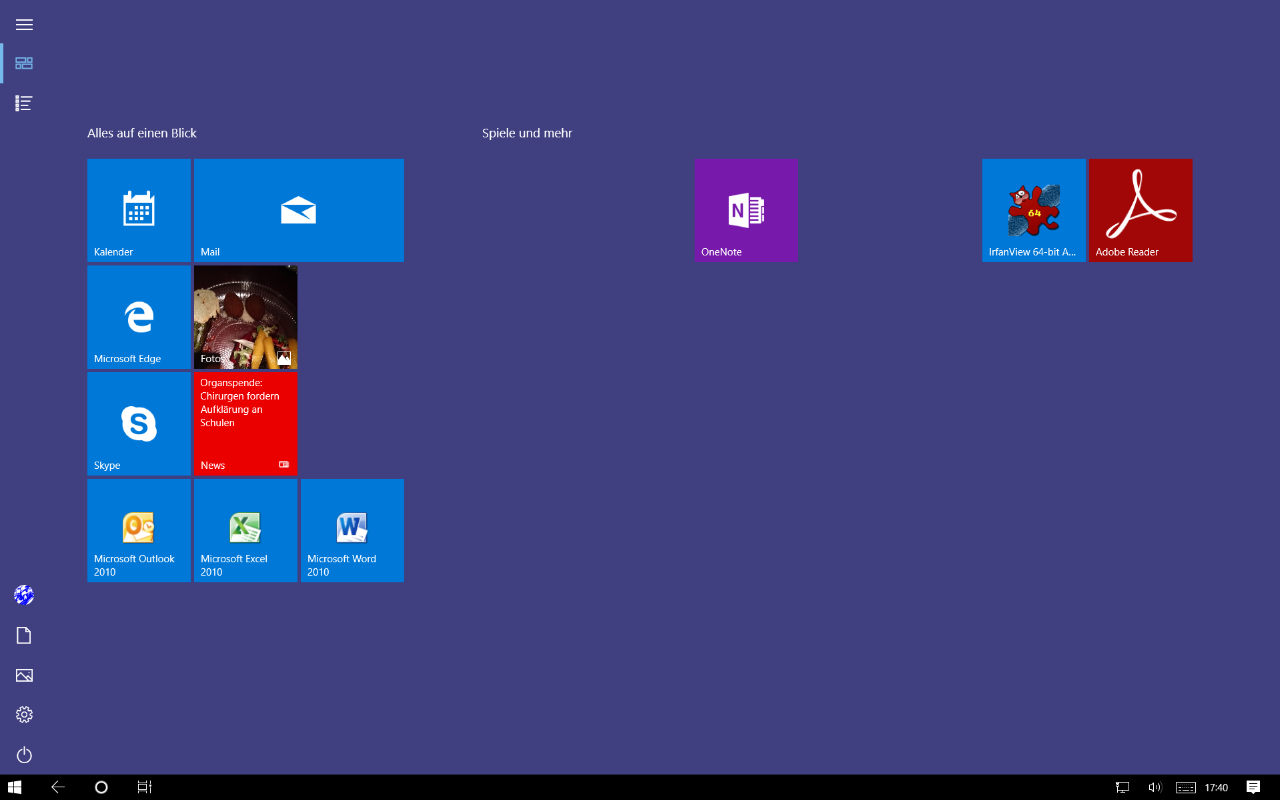Image resolution: width=1280 pixels, height=800 pixels.
Task: Click the 'Alles auf einen Blick' group title
Action: pyautogui.click(x=142, y=133)
